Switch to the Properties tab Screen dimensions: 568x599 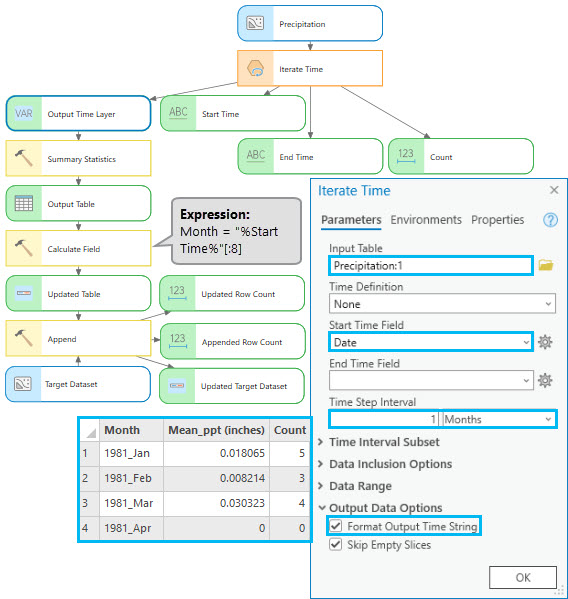coord(497,220)
